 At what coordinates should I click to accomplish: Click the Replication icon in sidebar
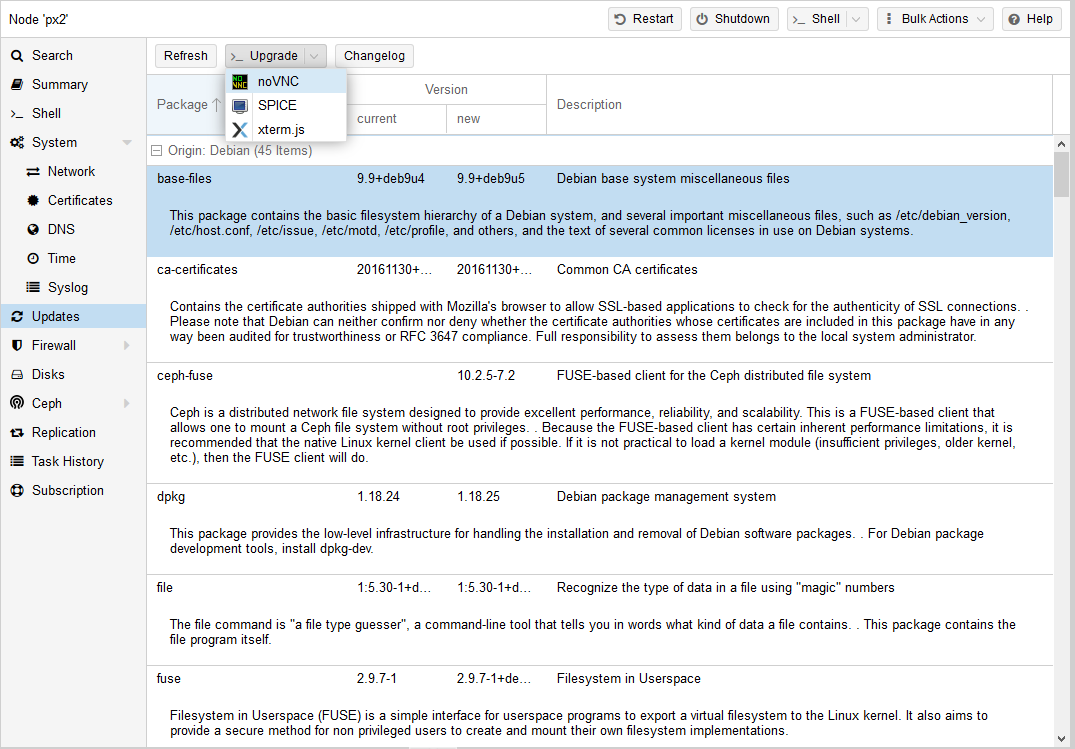point(16,432)
